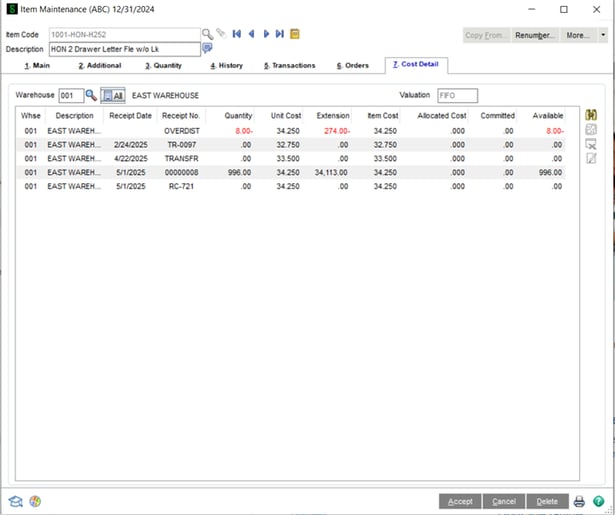615x515 pixels.
Task: Go to the first item record
Action: click(237, 34)
